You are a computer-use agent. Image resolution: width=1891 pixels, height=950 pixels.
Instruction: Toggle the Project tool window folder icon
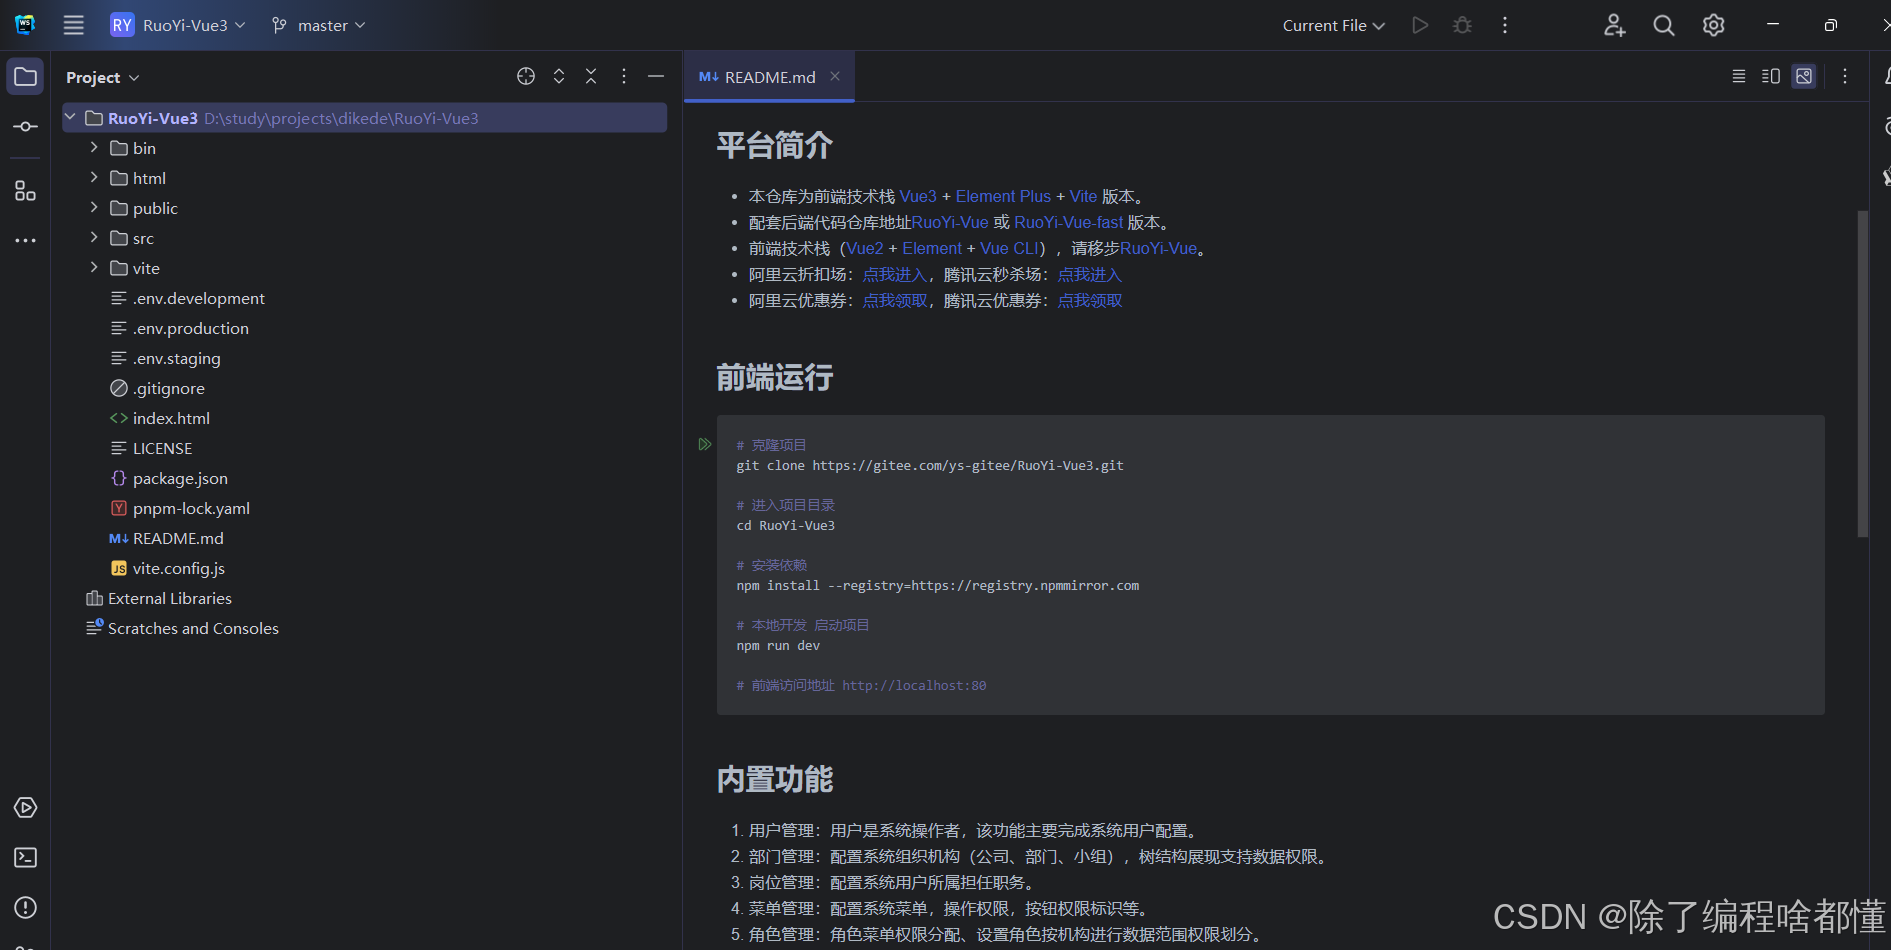[25, 77]
